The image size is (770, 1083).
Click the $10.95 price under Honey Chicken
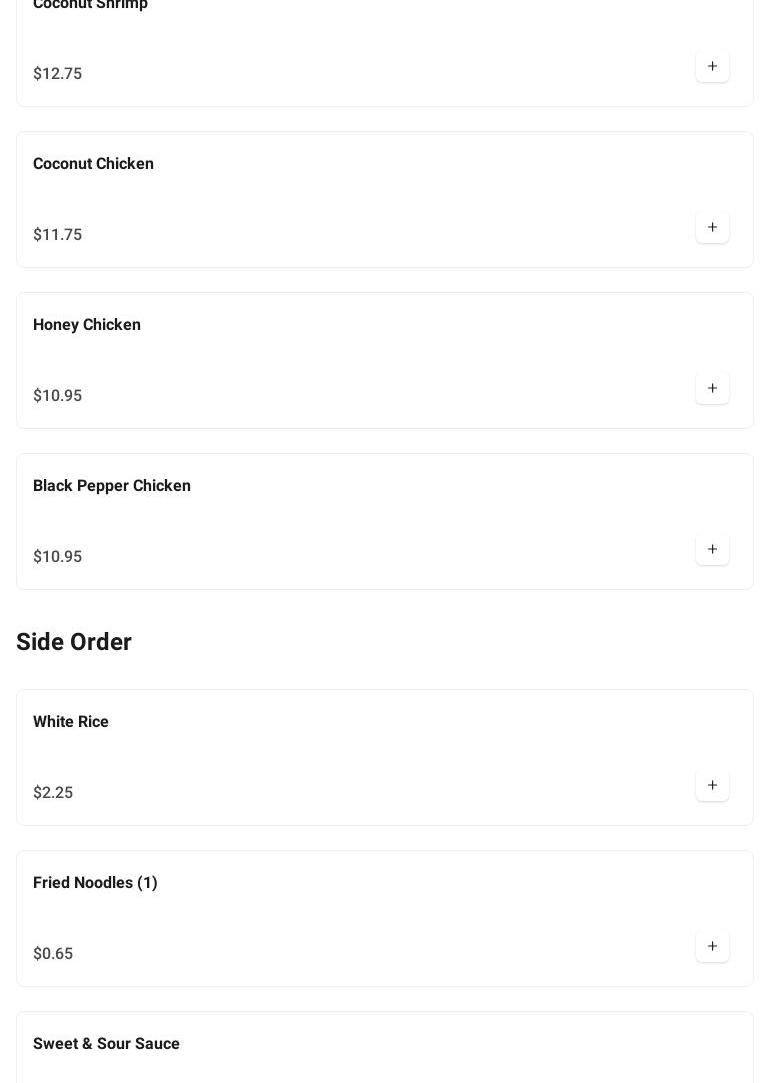(x=57, y=396)
